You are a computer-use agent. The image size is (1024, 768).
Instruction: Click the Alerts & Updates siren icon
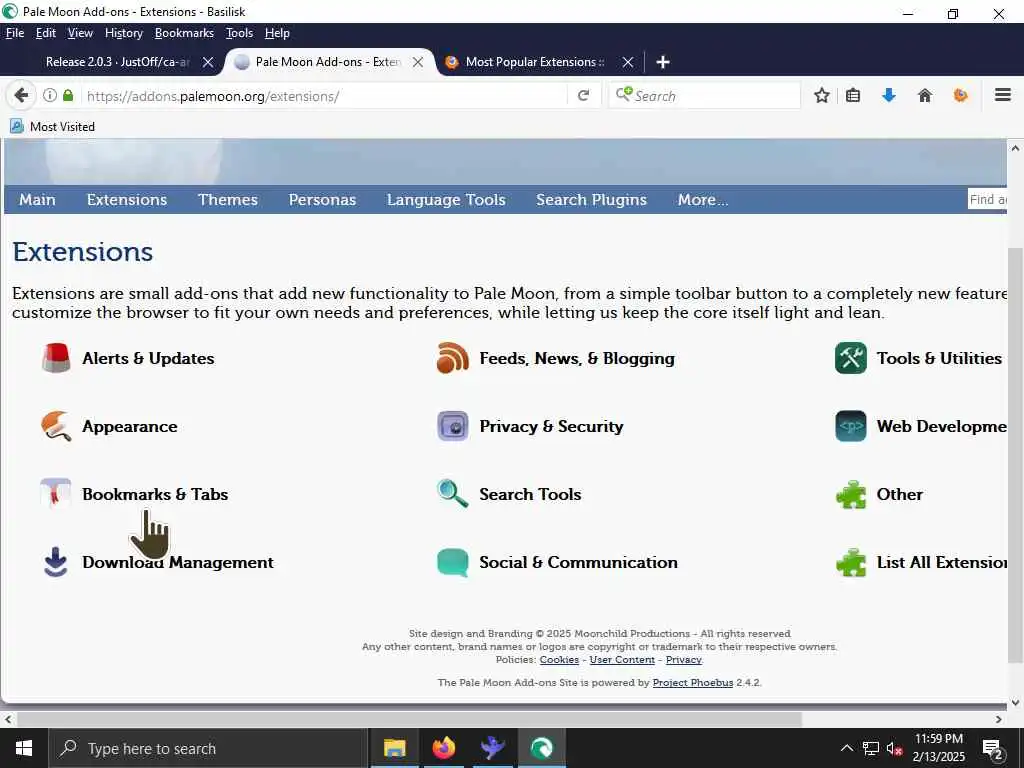56,358
